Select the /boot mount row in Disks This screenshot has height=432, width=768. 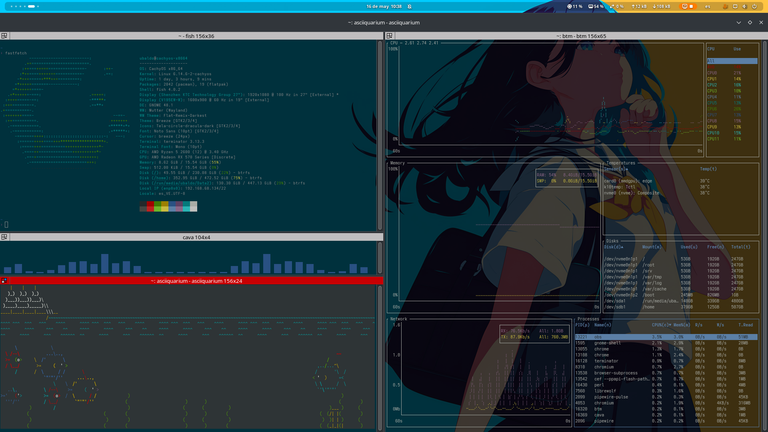pyautogui.click(x=681, y=295)
